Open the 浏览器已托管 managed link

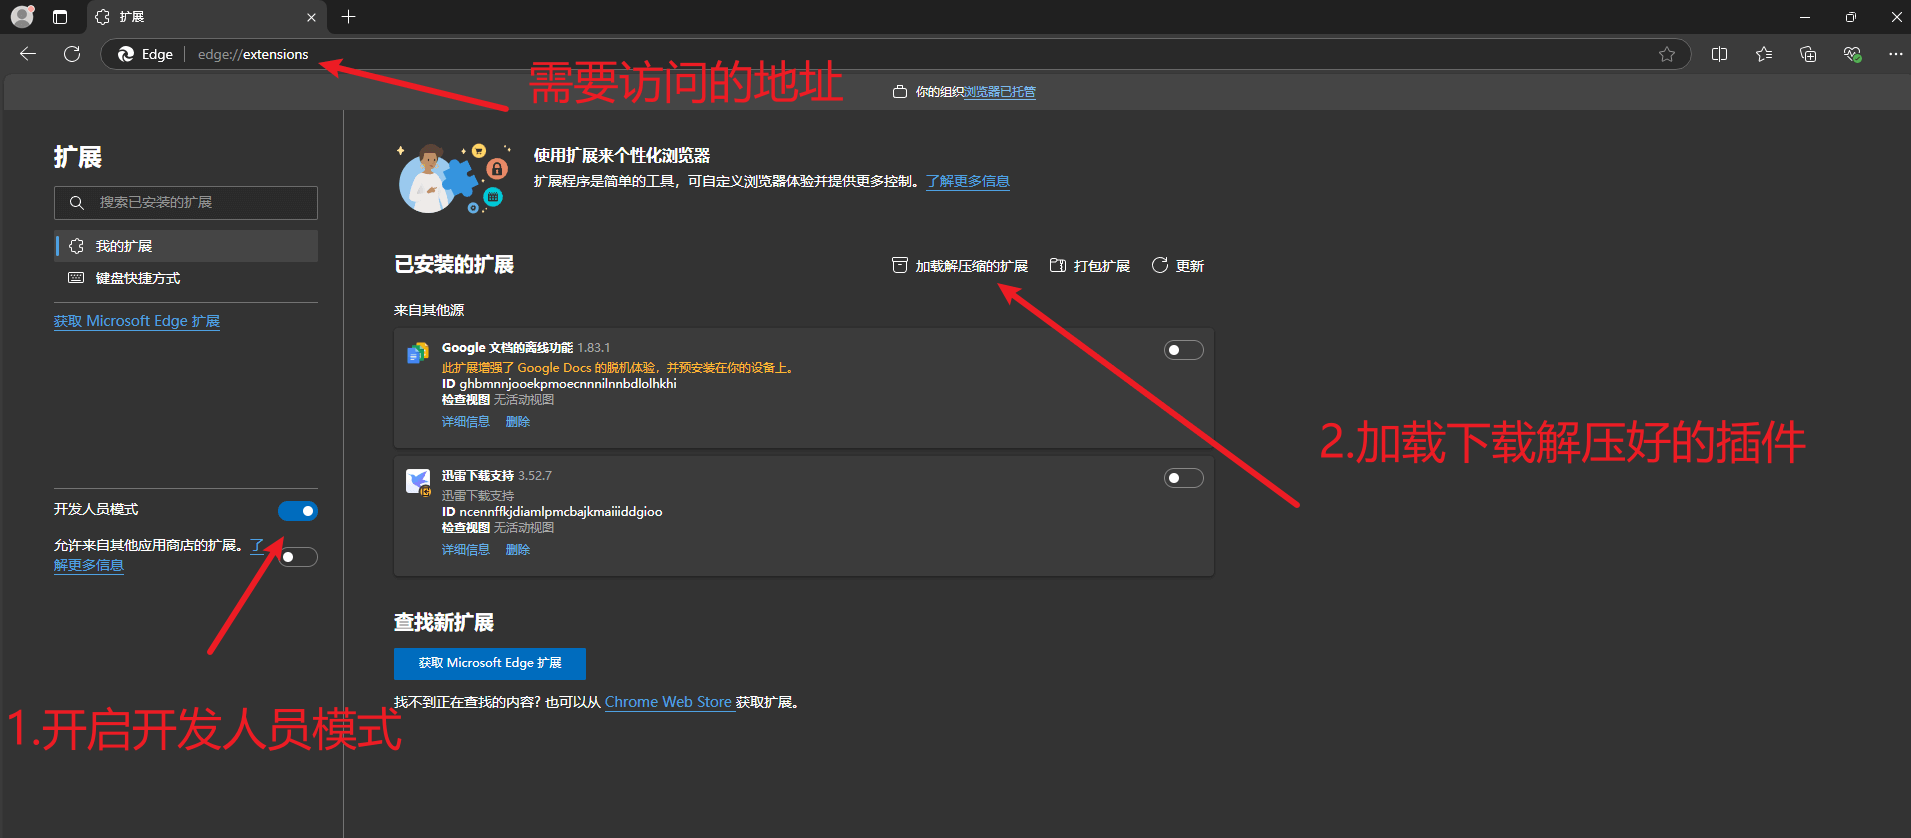[x=1000, y=92]
